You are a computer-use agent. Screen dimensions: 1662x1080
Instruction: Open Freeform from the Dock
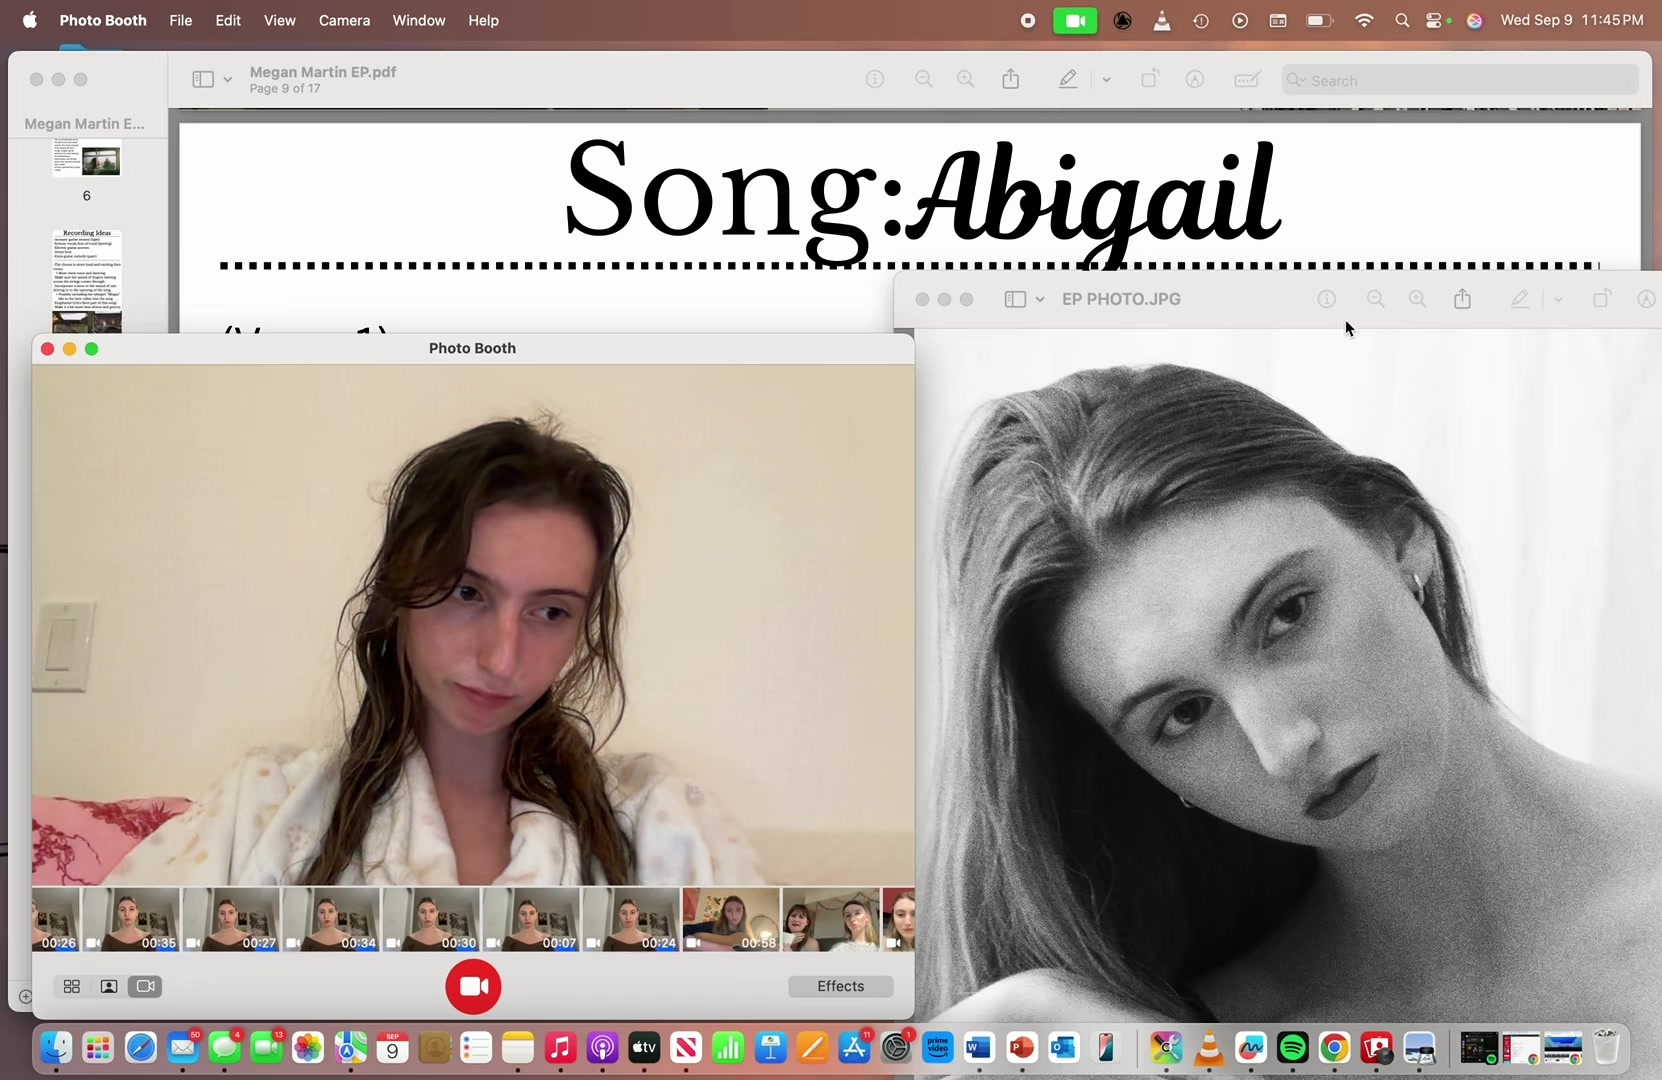coord(1251,1047)
